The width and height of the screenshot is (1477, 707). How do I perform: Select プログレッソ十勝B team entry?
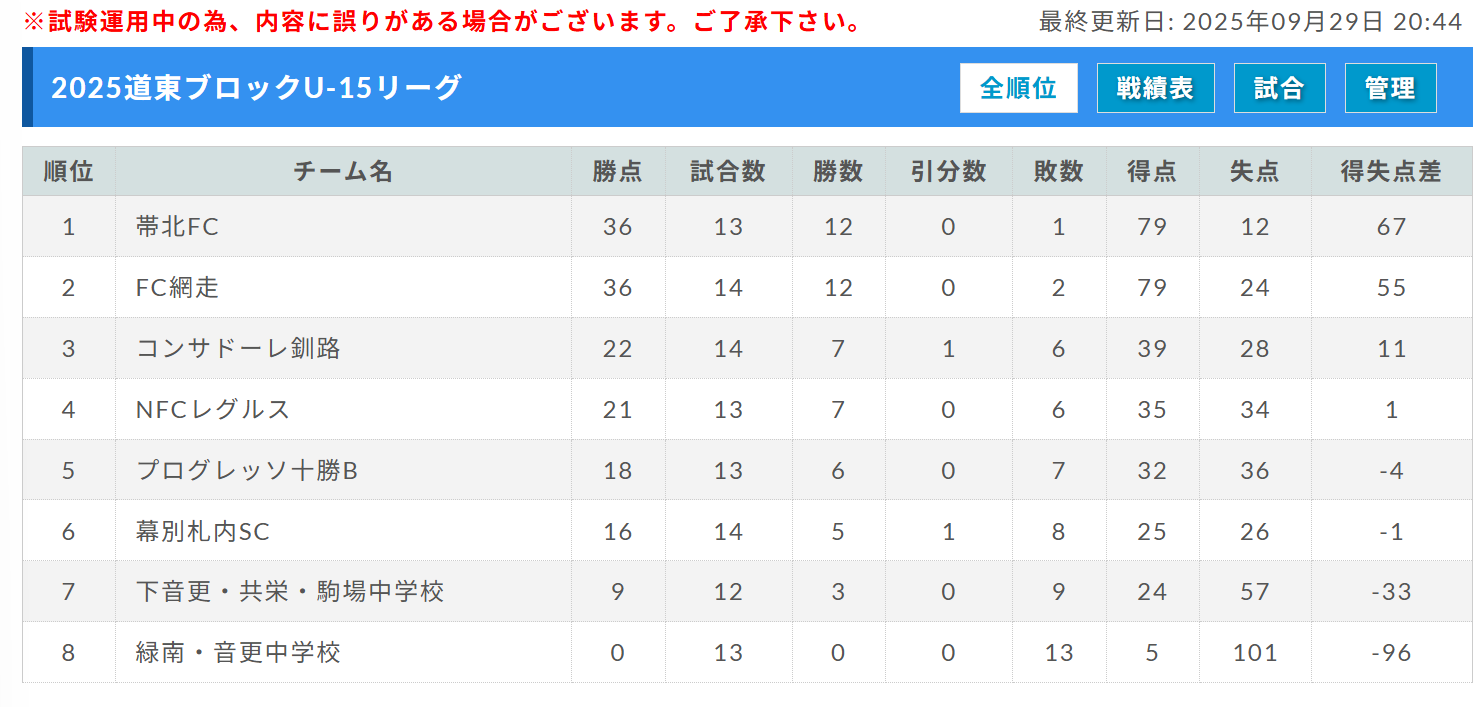[x=246, y=471]
